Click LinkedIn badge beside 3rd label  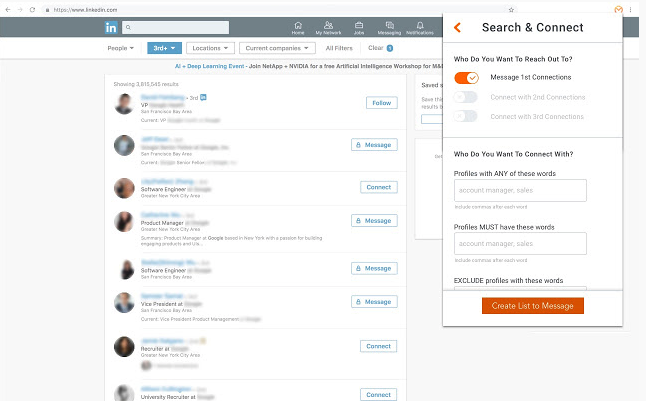(x=203, y=97)
